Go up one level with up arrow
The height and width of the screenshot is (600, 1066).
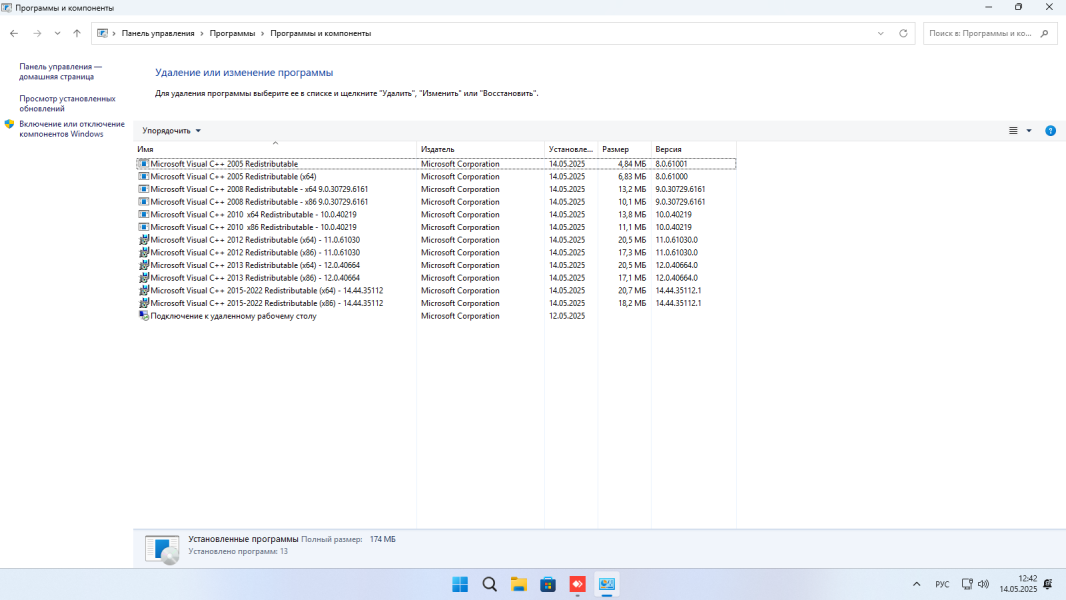point(77,33)
